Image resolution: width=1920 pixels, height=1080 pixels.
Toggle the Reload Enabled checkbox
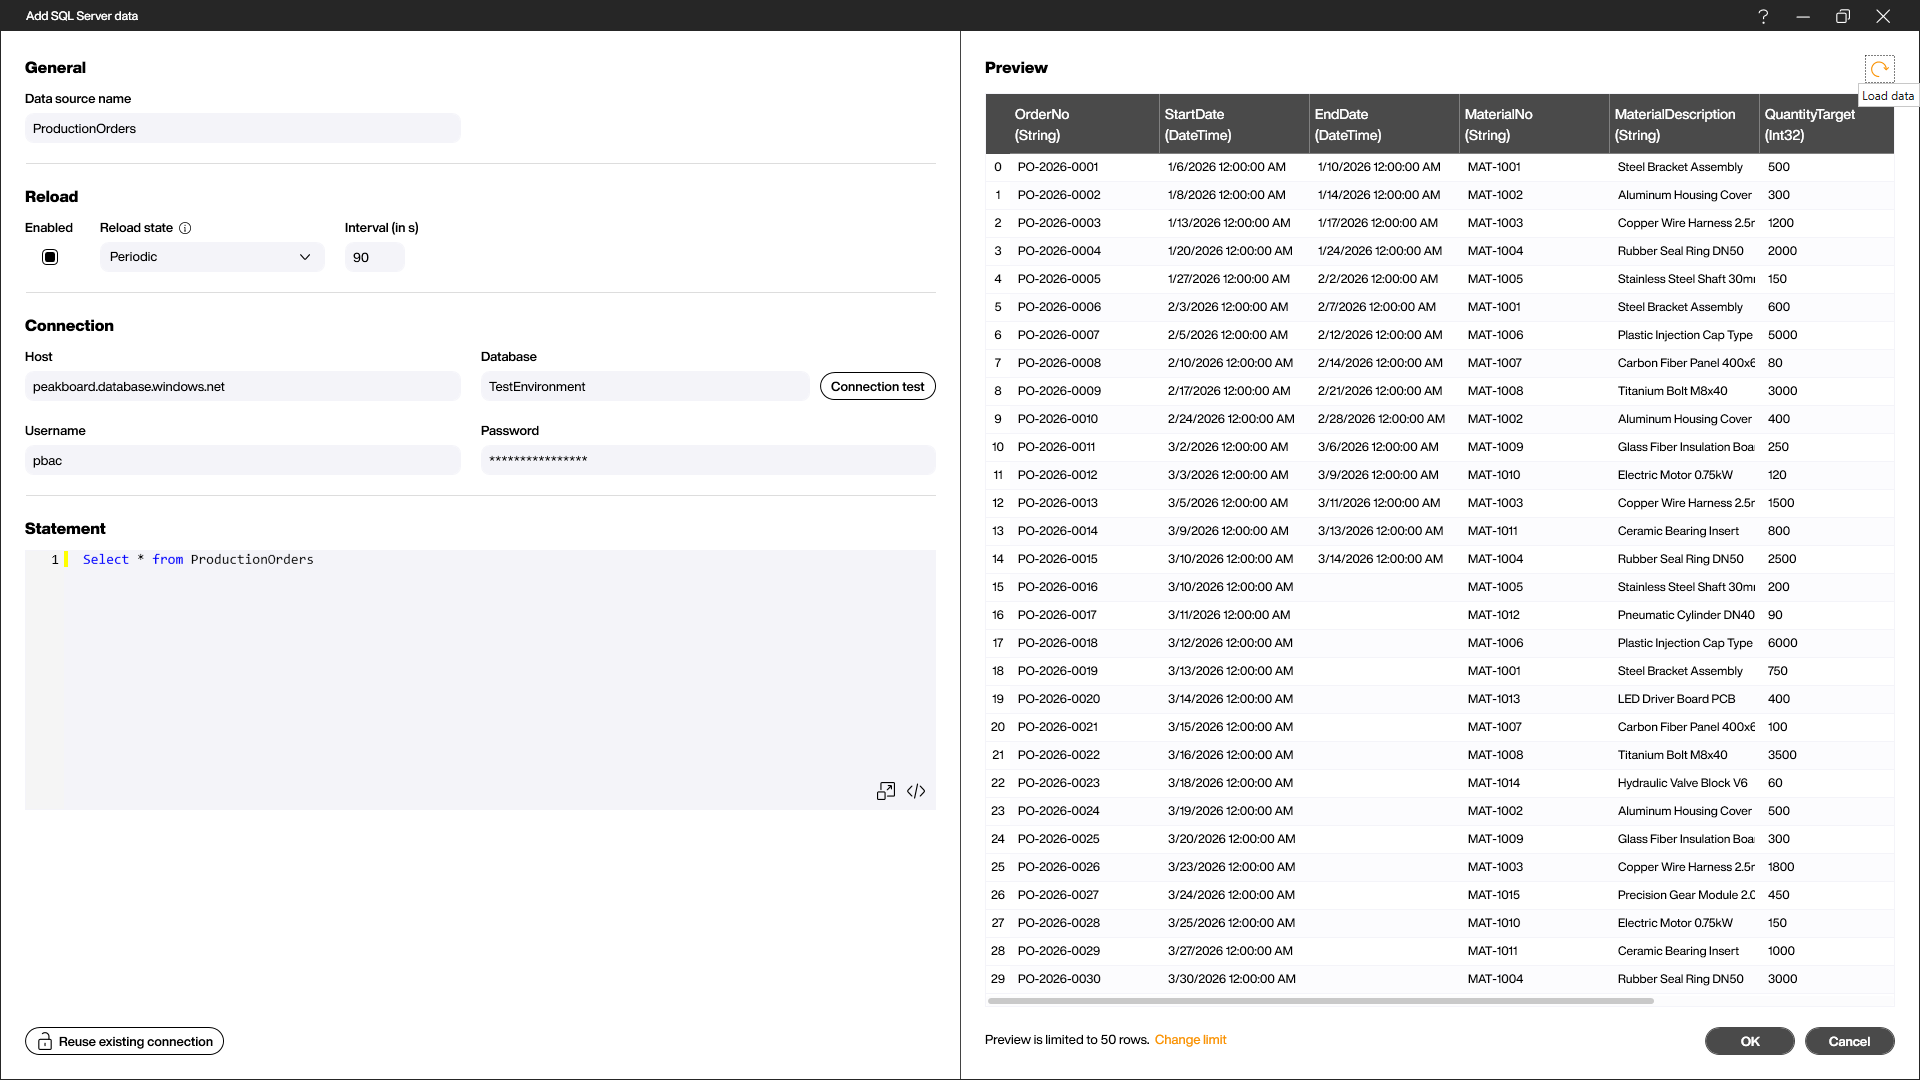tap(50, 257)
